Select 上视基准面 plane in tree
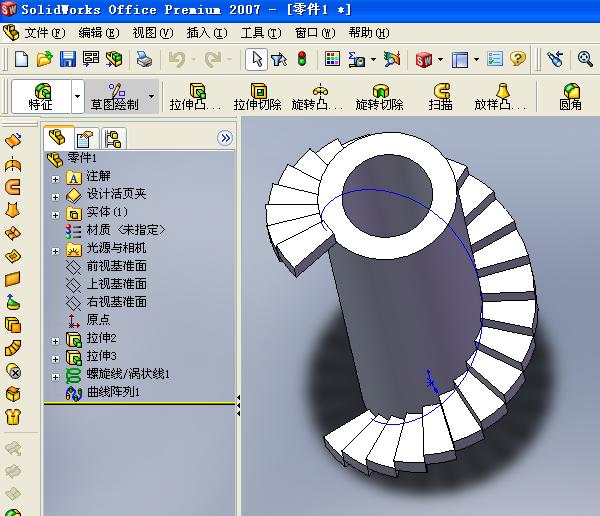Viewport: 600px width, 516px height. (x=106, y=284)
